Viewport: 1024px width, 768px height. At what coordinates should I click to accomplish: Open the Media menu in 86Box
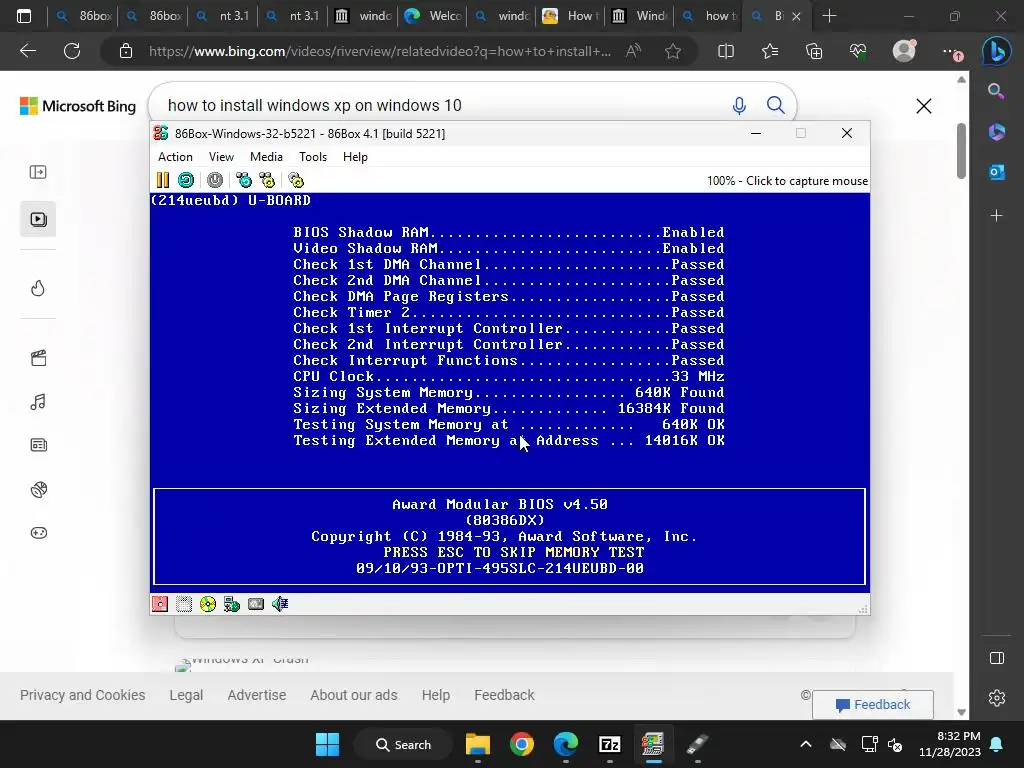(266, 157)
